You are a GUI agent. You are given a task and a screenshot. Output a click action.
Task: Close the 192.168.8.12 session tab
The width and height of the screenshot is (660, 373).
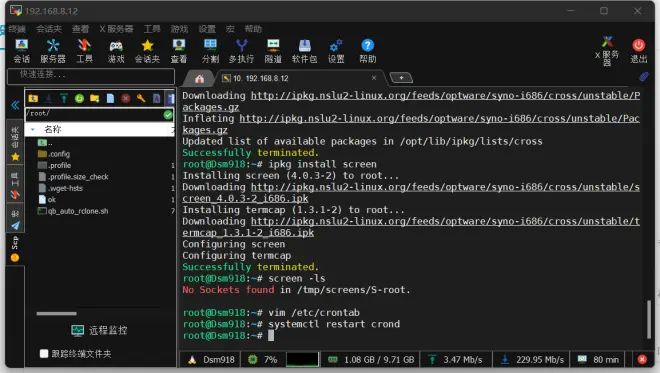pyautogui.click(x=374, y=78)
